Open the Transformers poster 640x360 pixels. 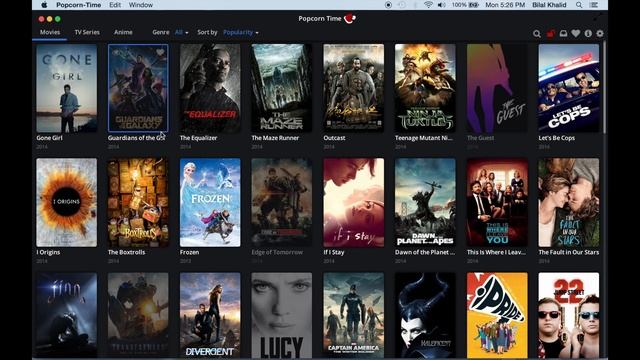pyautogui.click(x=138, y=316)
